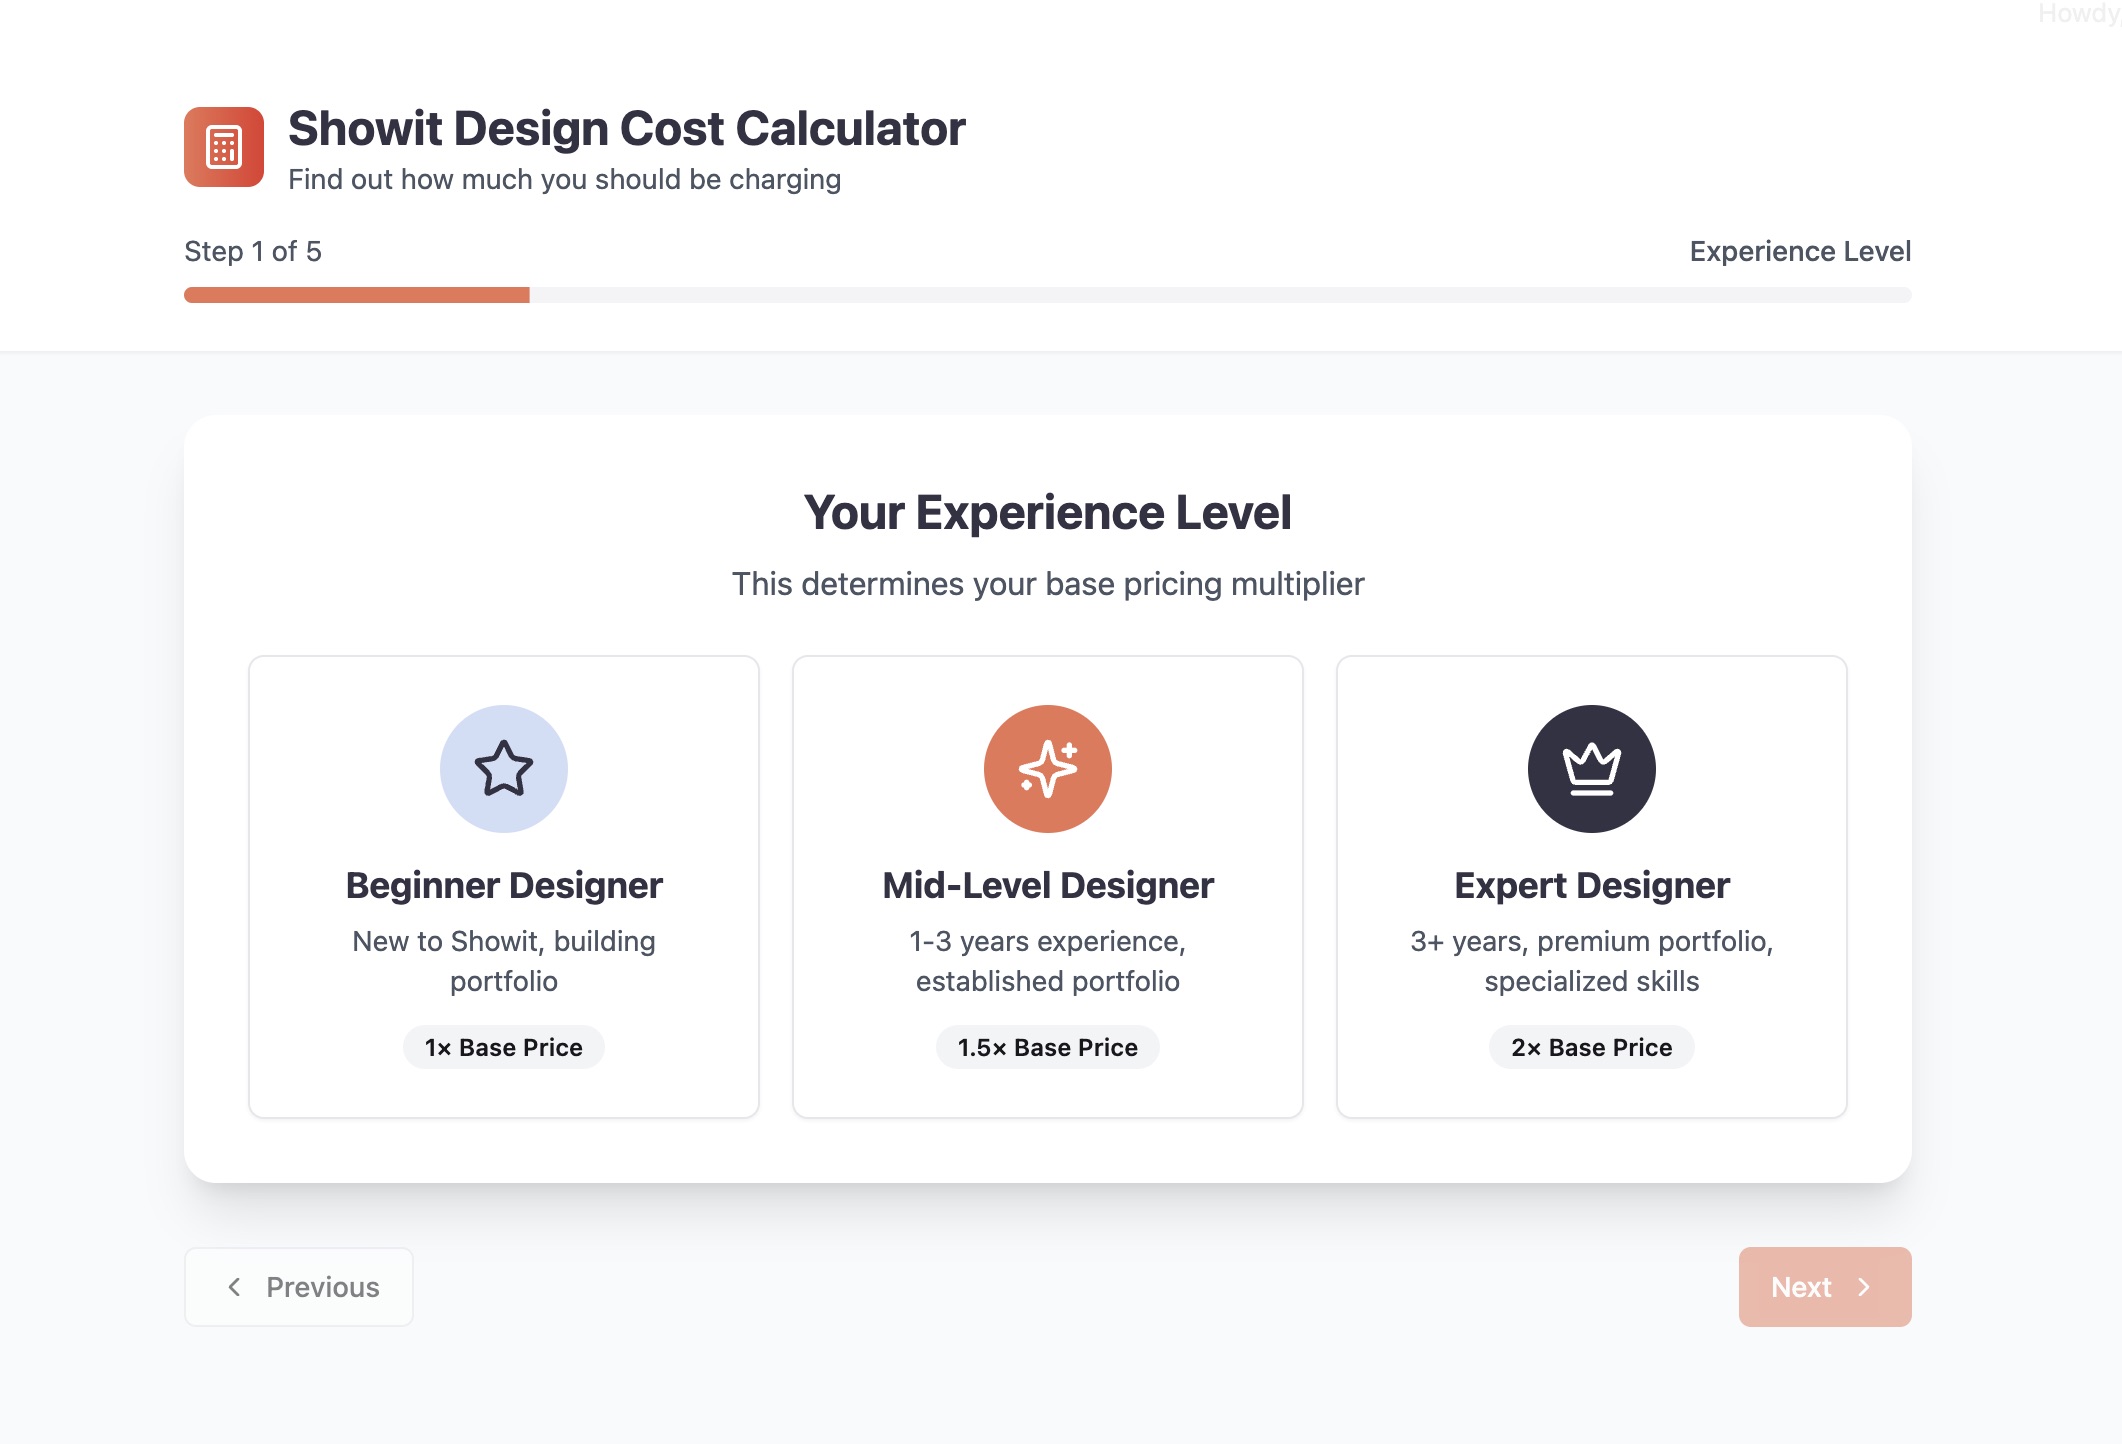2122x1444 pixels.
Task: Click the star icon for Beginner Designer
Action: point(504,769)
